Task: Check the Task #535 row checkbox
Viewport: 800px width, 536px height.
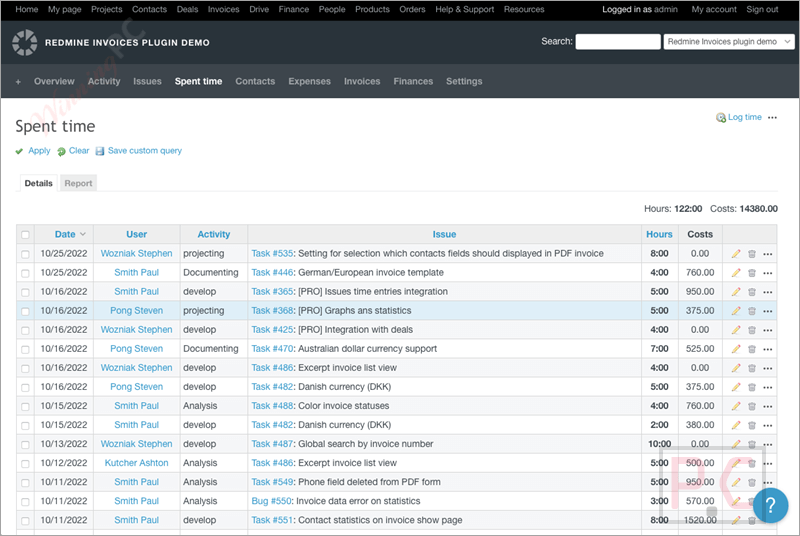Action: 25,254
